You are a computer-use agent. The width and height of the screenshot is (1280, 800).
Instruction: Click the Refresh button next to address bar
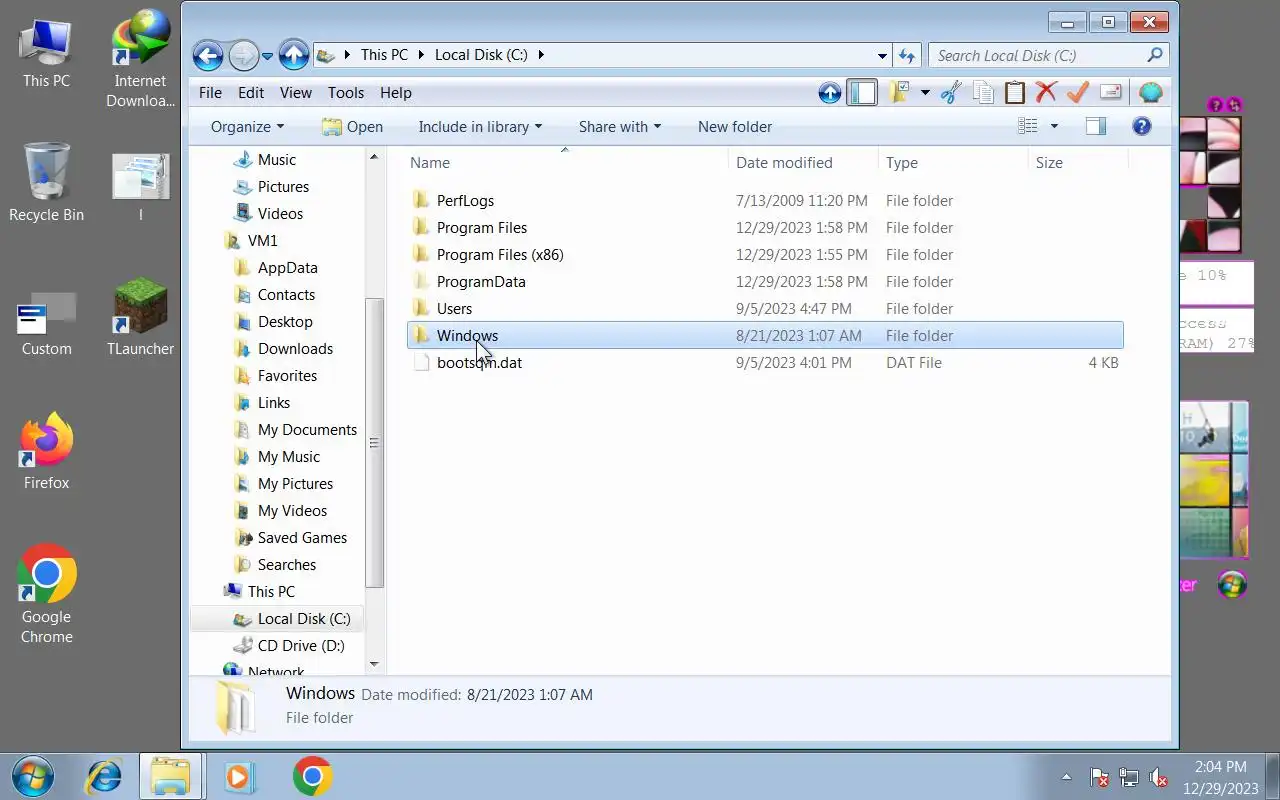[x=906, y=55]
